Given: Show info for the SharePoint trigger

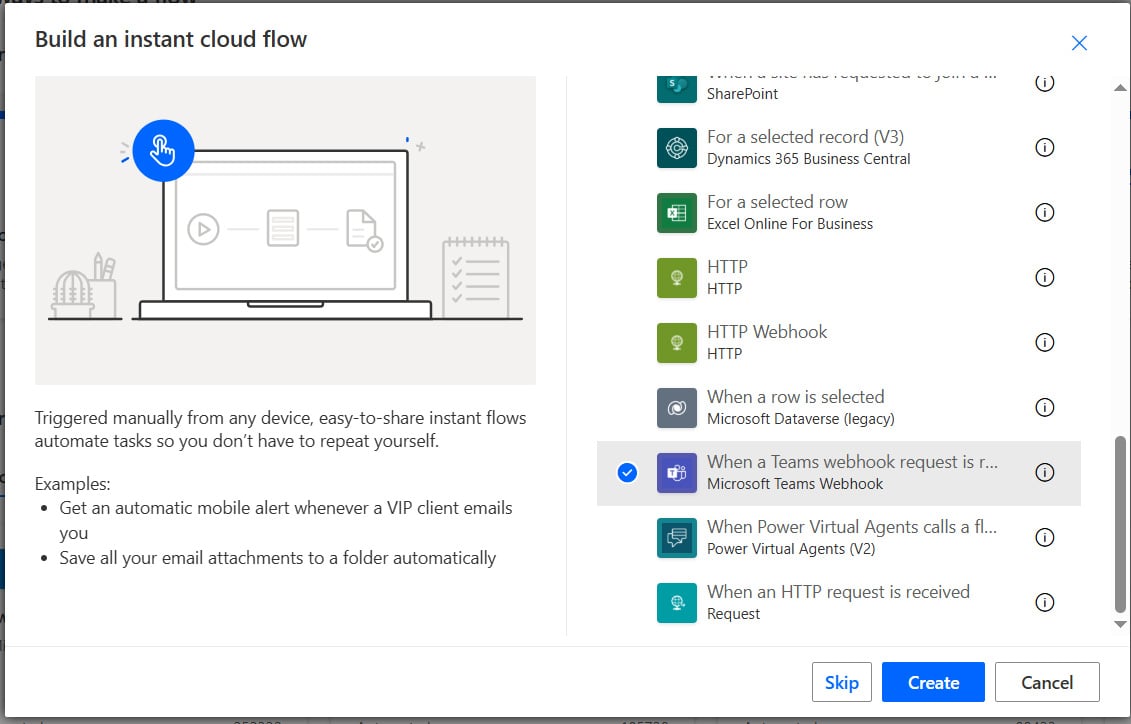Looking at the screenshot, I should pyautogui.click(x=1044, y=83).
